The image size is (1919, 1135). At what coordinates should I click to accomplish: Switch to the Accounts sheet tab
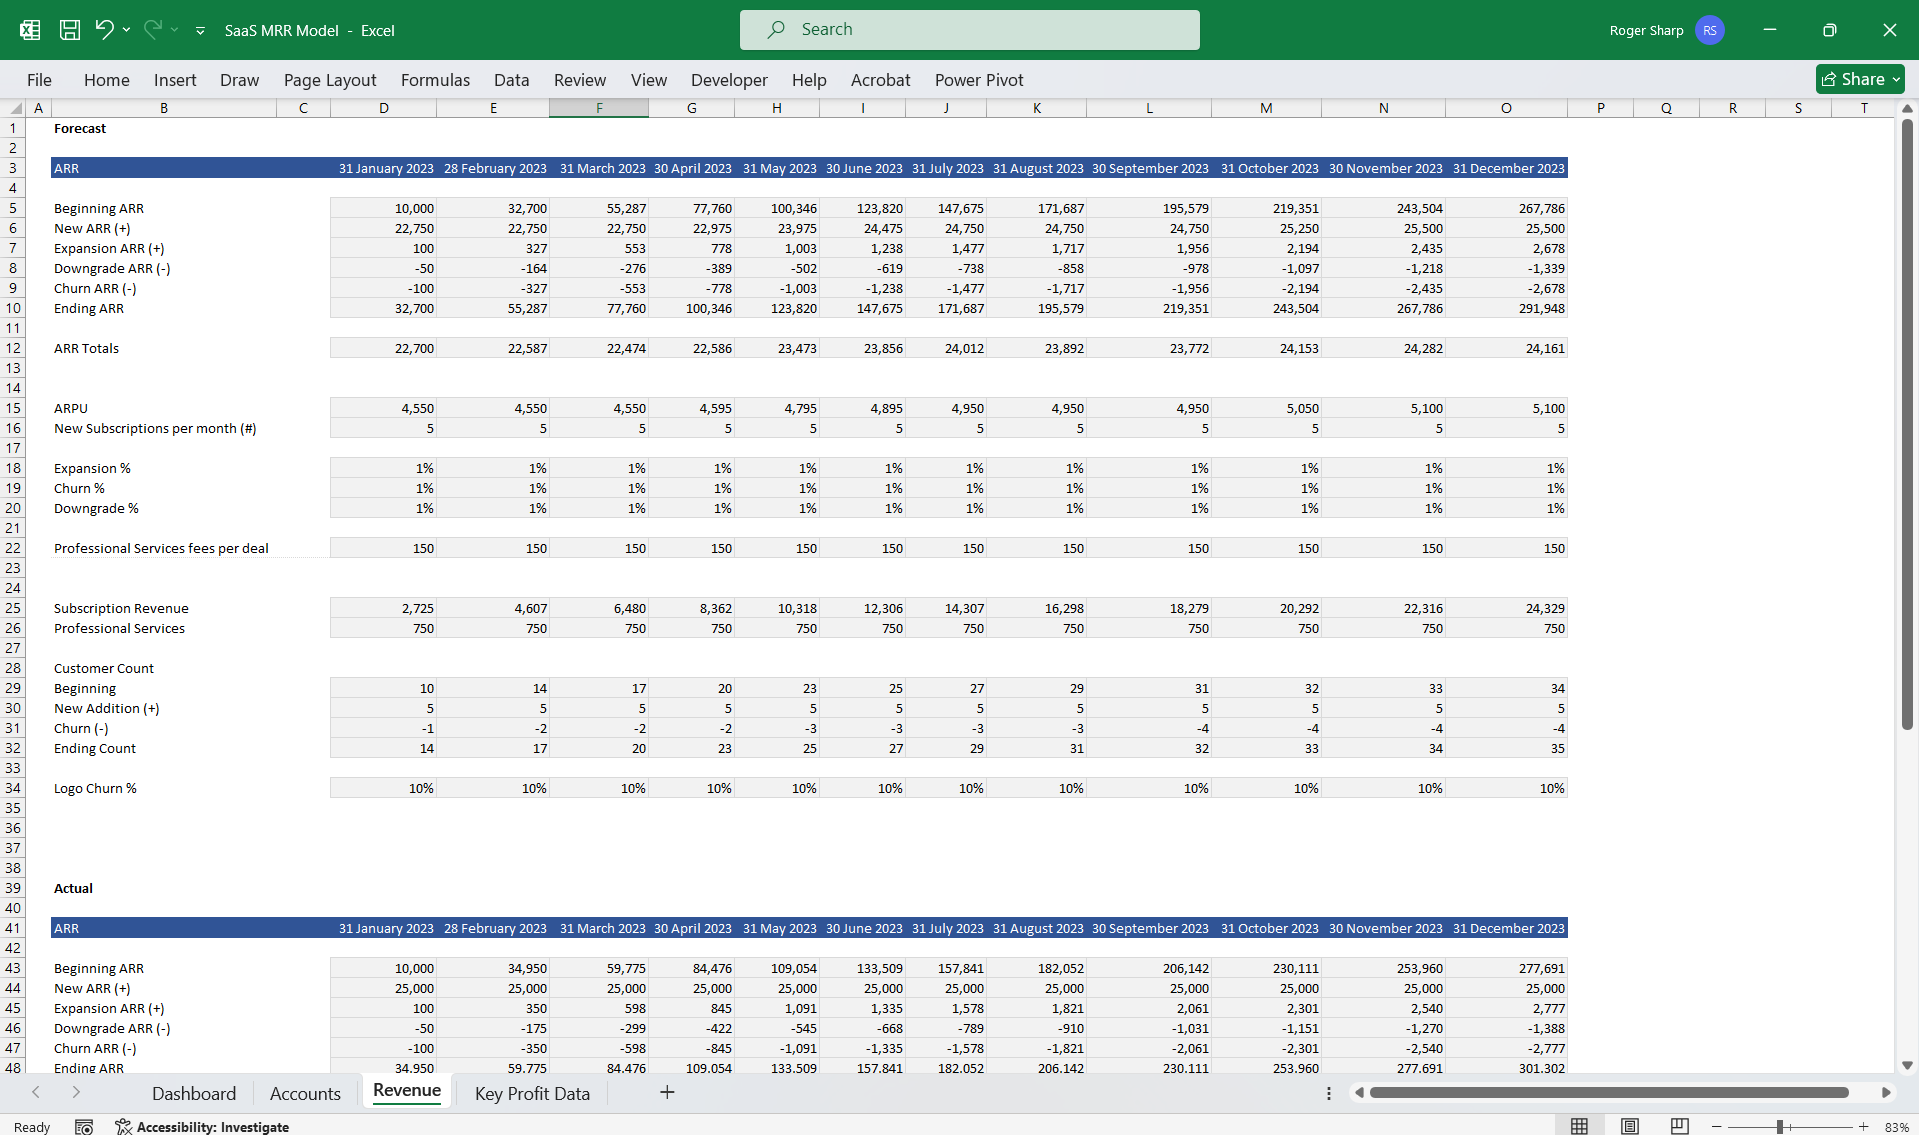click(x=305, y=1093)
